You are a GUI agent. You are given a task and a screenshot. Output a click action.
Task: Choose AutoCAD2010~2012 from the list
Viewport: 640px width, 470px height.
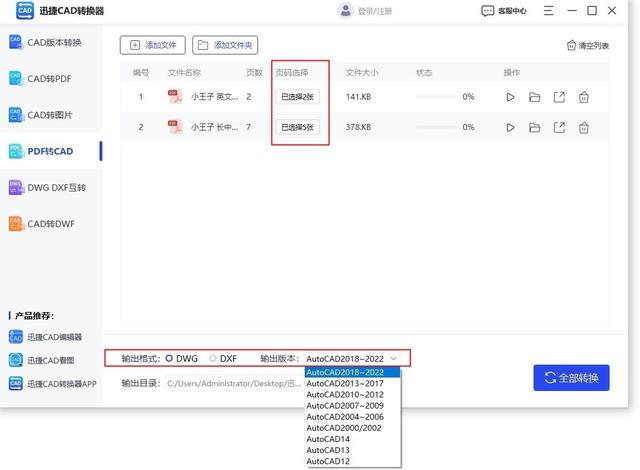coord(352,395)
